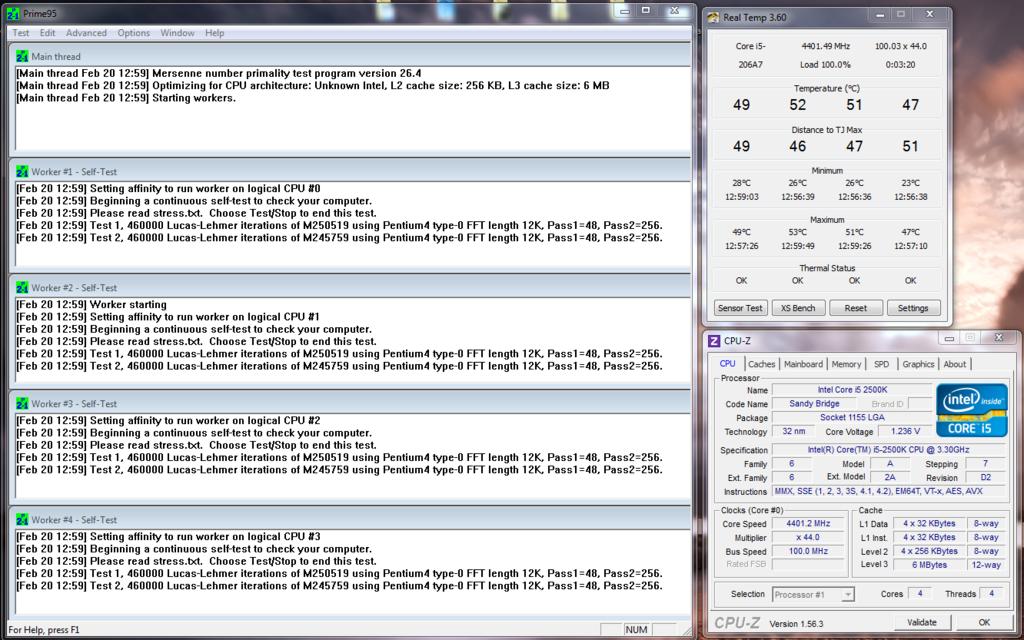The width and height of the screenshot is (1024, 640).
Task: Click the uptime "0:03:20" in Real Temp
Action: coord(901,65)
